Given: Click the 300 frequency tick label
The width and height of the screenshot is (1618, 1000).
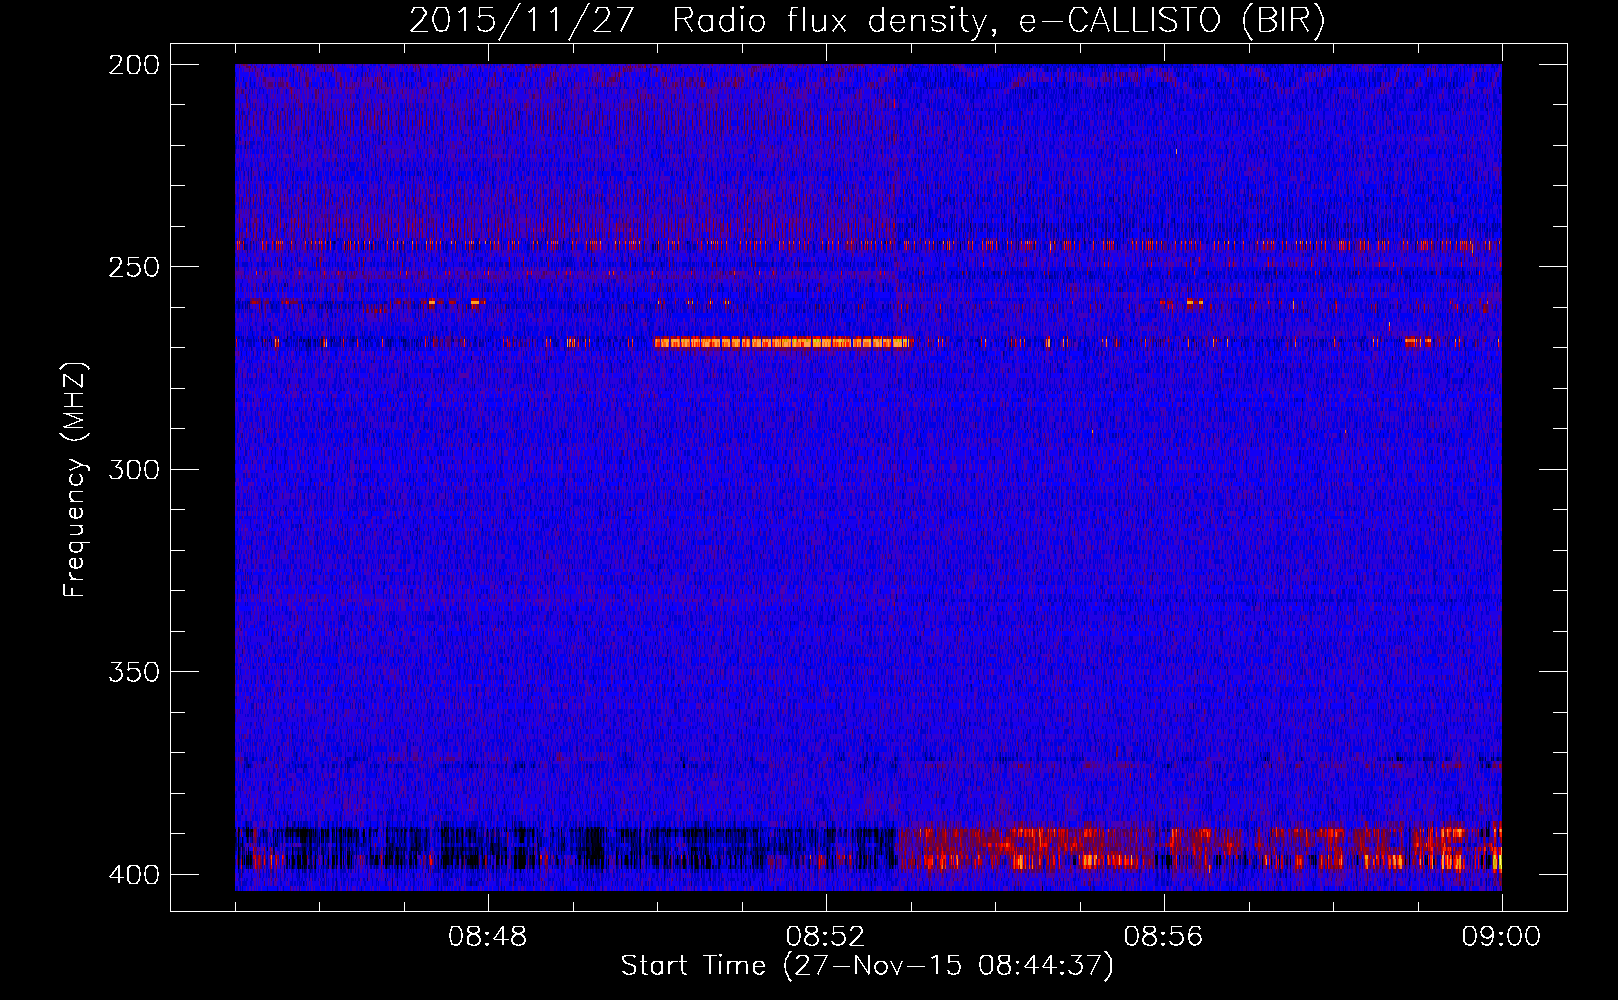Looking at the screenshot, I should click(133, 470).
